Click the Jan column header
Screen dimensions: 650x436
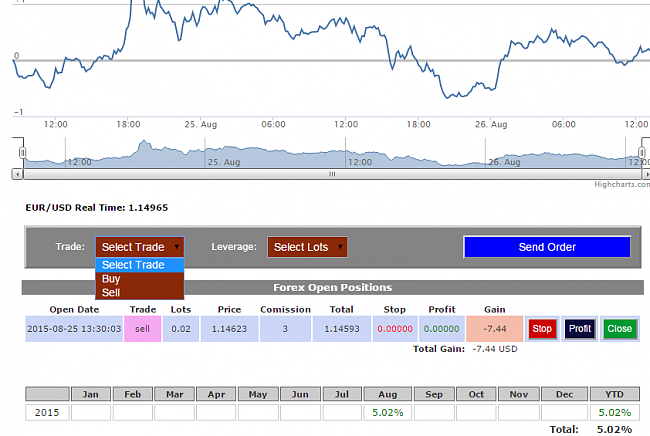[x=91, y=394]
